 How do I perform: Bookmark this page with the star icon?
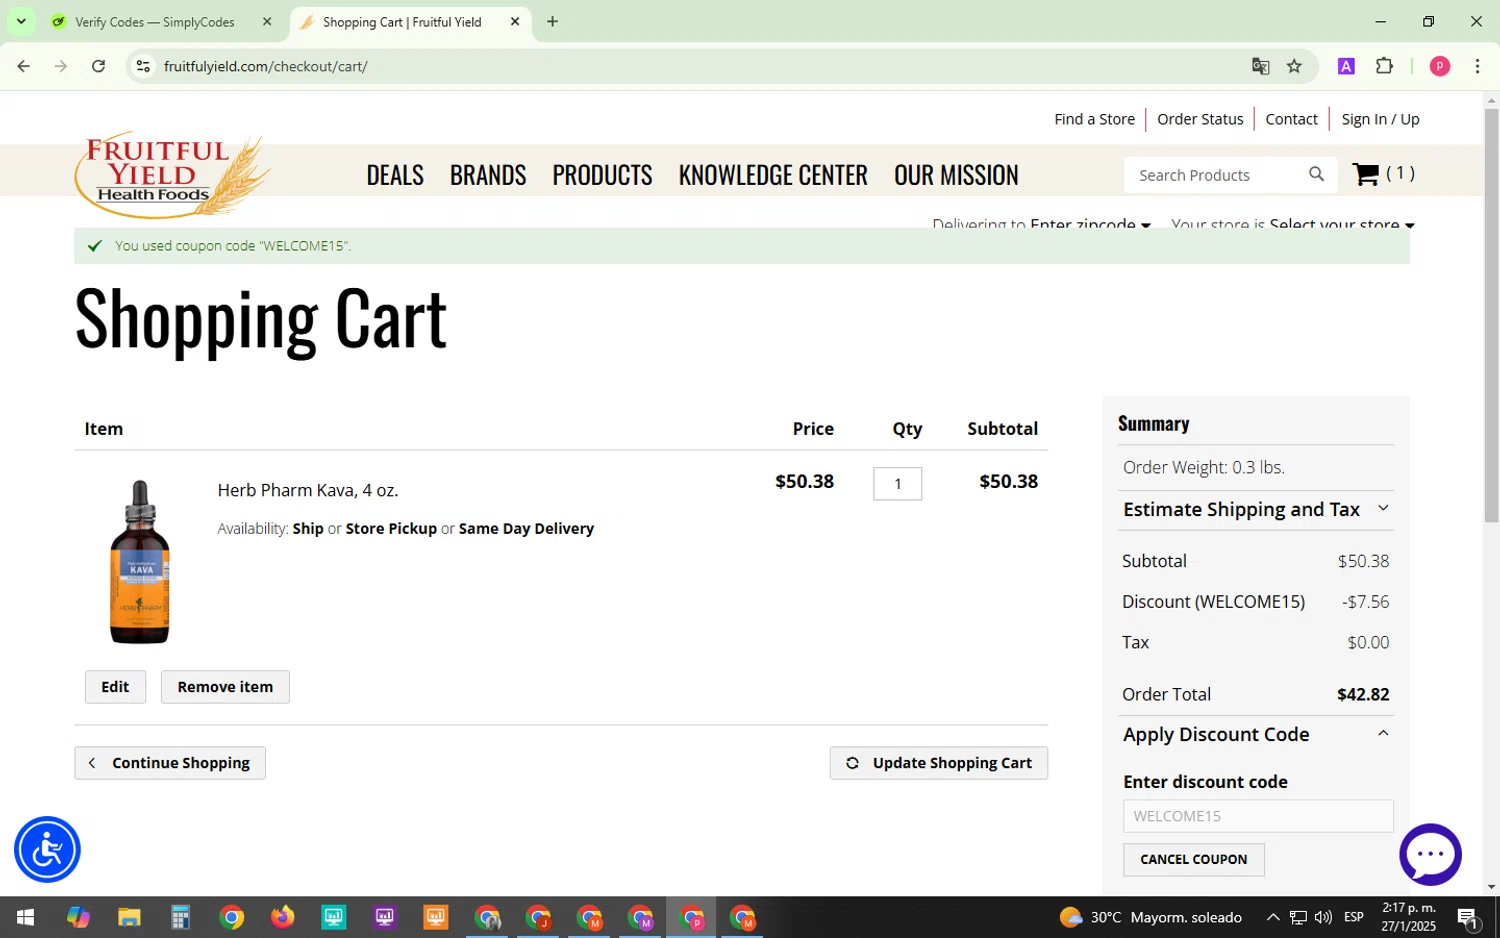click(1294, 66)
